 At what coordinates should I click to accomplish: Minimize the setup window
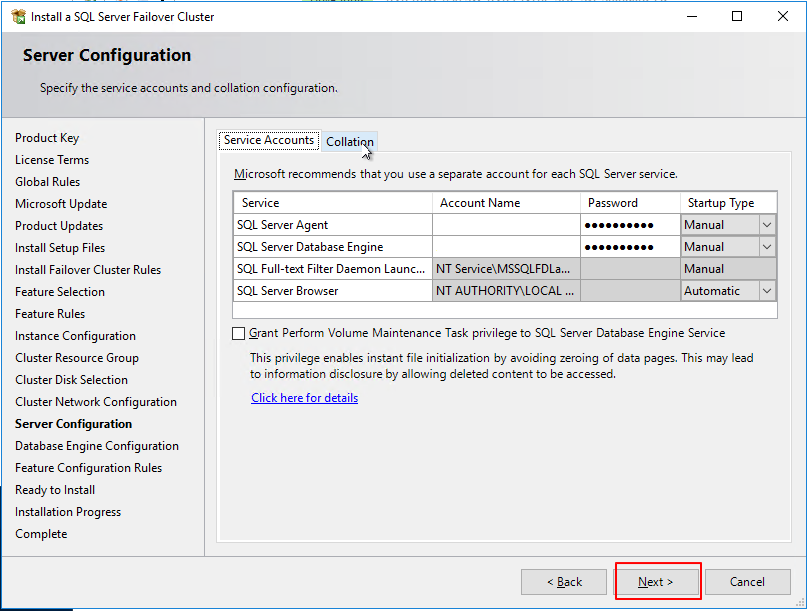pyautogui.click(x=692, y=16)
